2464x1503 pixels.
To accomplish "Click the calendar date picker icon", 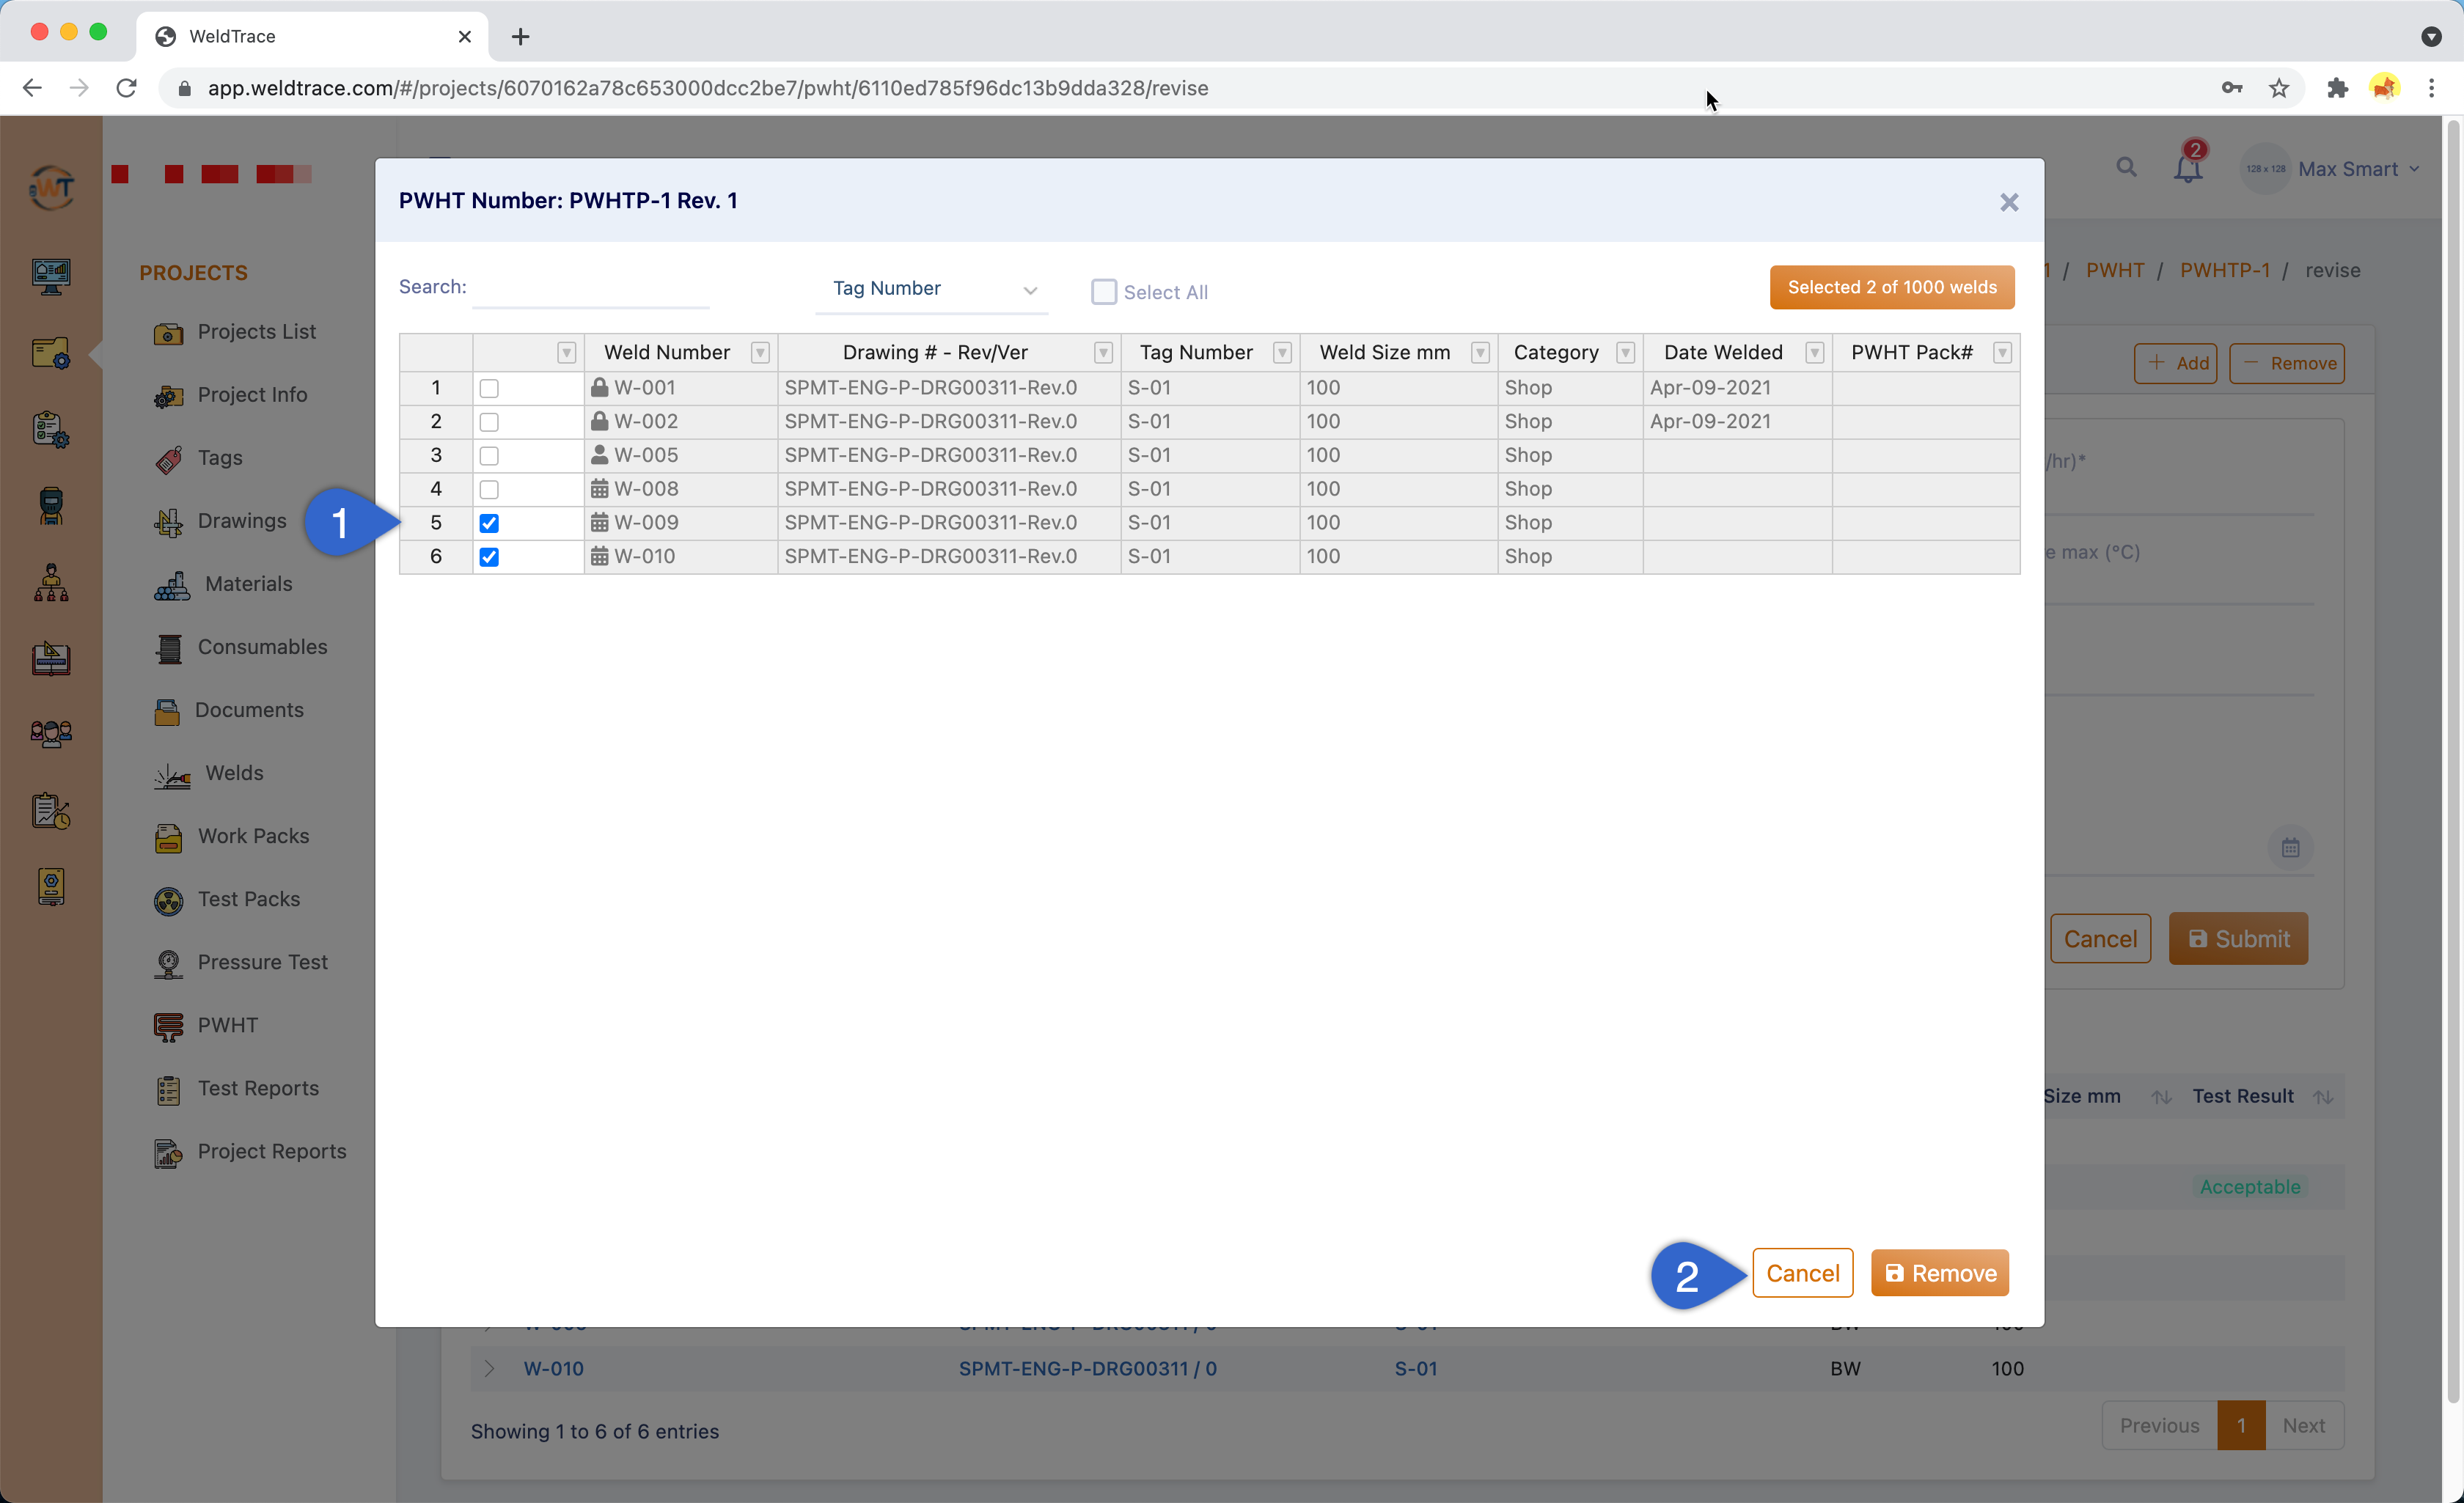I will 2290,849.
